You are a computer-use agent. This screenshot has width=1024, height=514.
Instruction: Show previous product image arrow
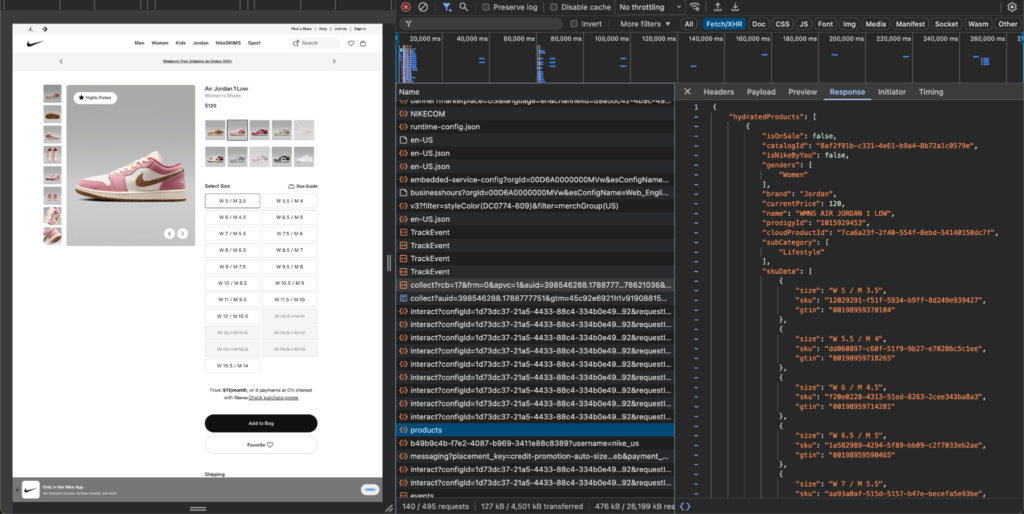(x=169, y=233)
